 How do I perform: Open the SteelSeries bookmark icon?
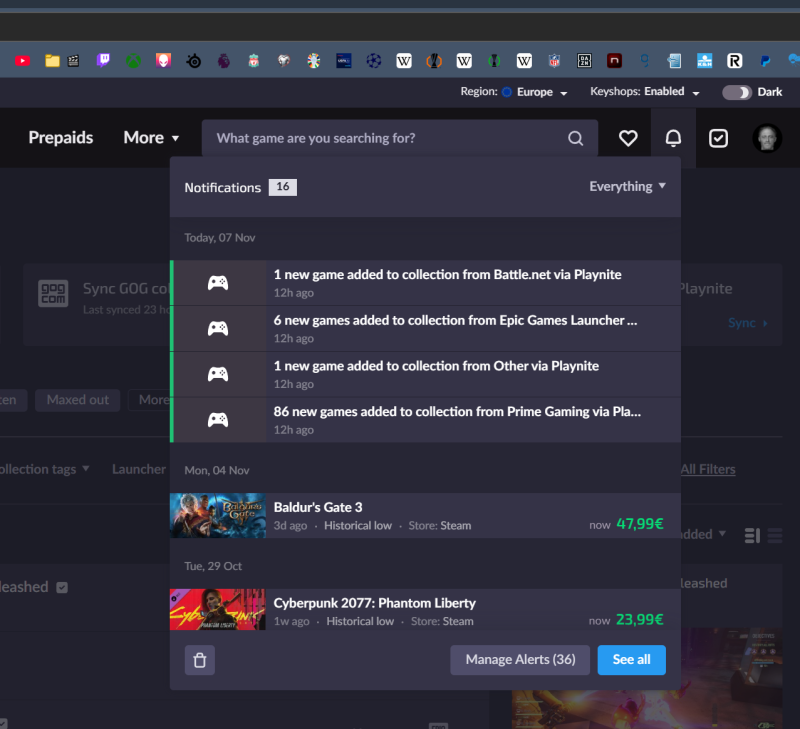coord(194,61)
